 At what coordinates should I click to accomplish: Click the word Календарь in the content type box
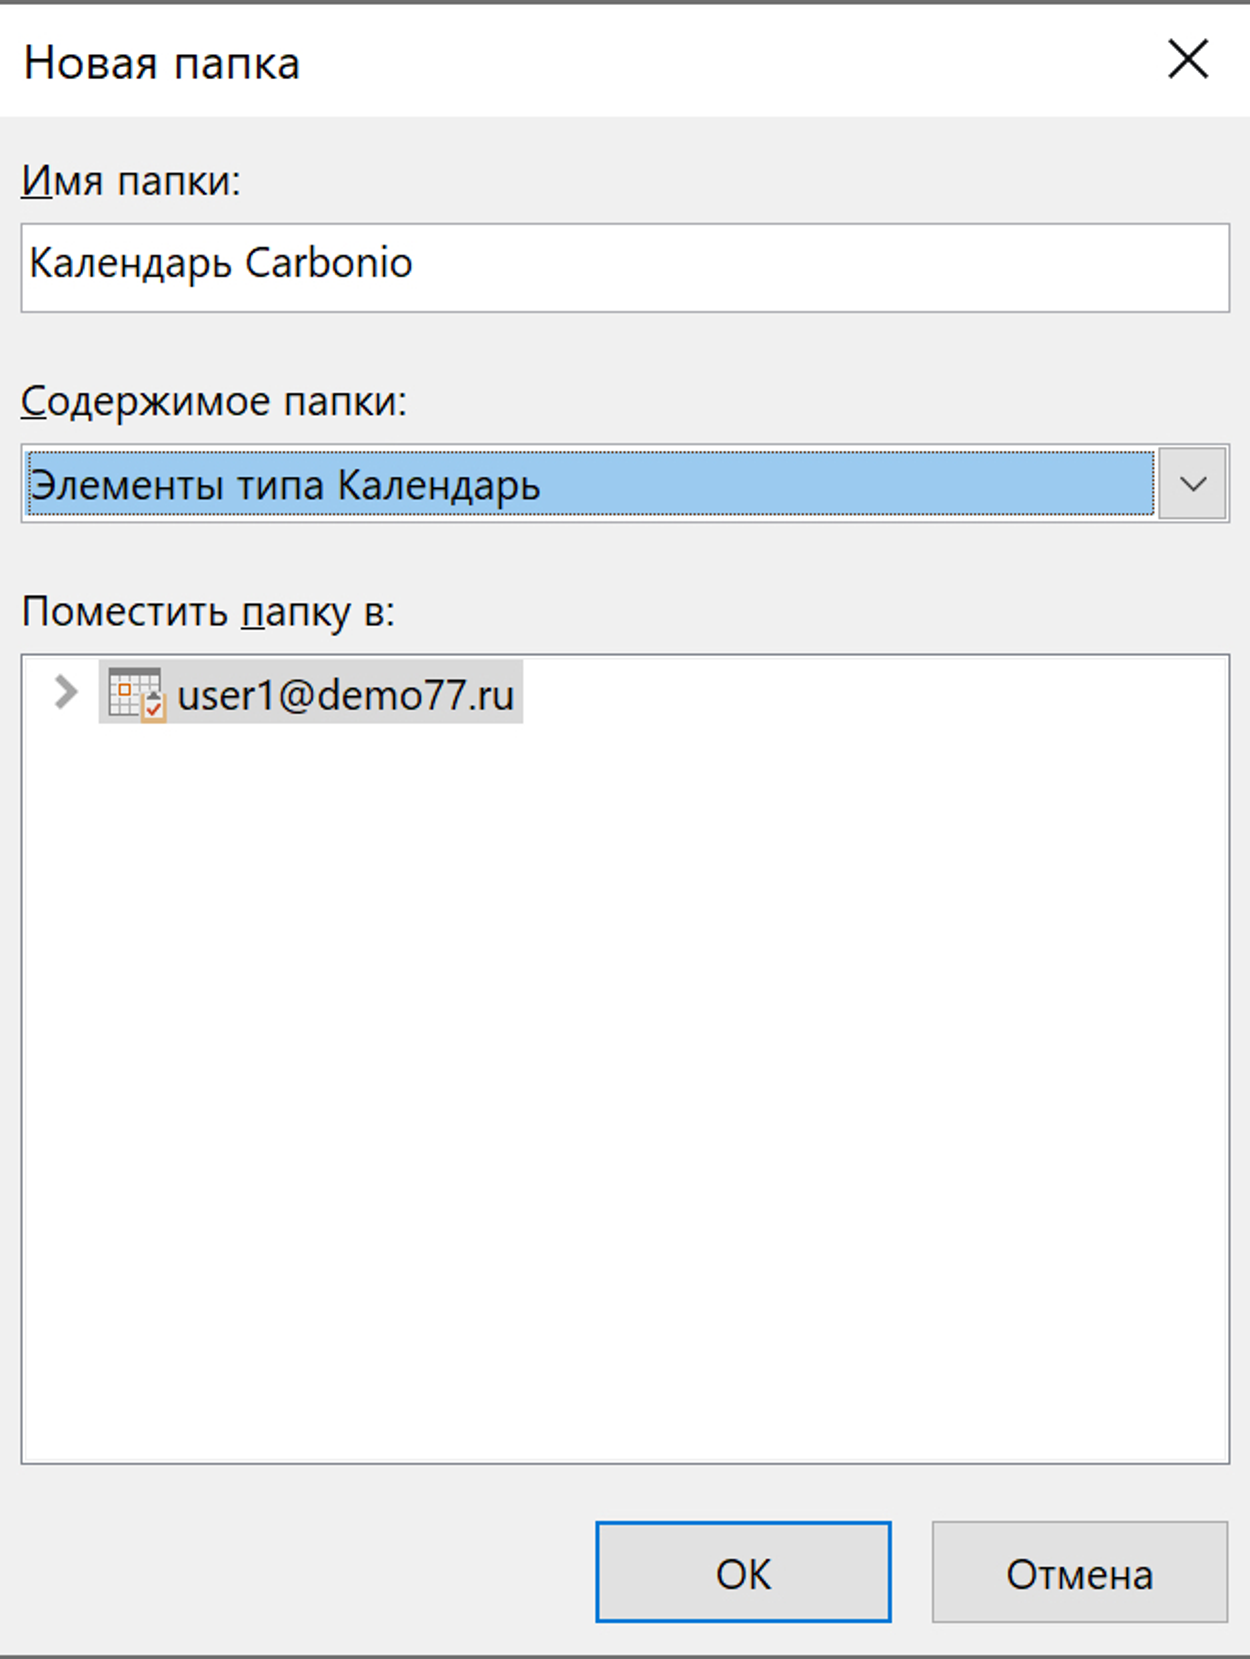click(439, 486)
